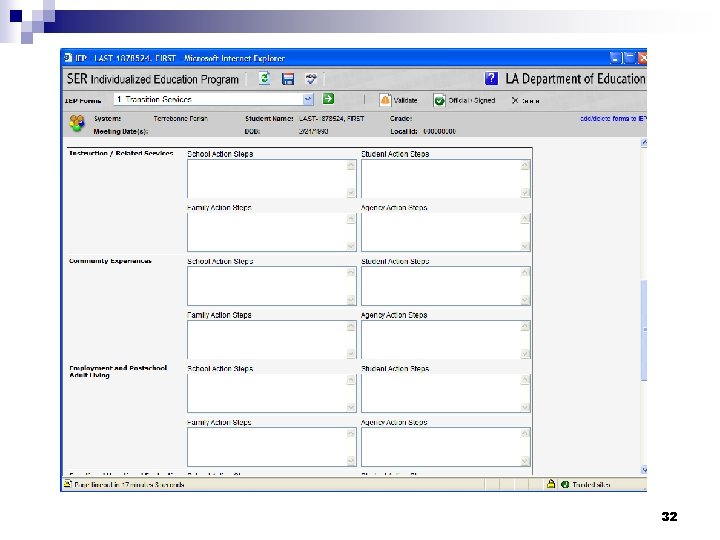Click the padlock icon in the status bar
The width and height of the screenshot is (720, 540).
551,484
